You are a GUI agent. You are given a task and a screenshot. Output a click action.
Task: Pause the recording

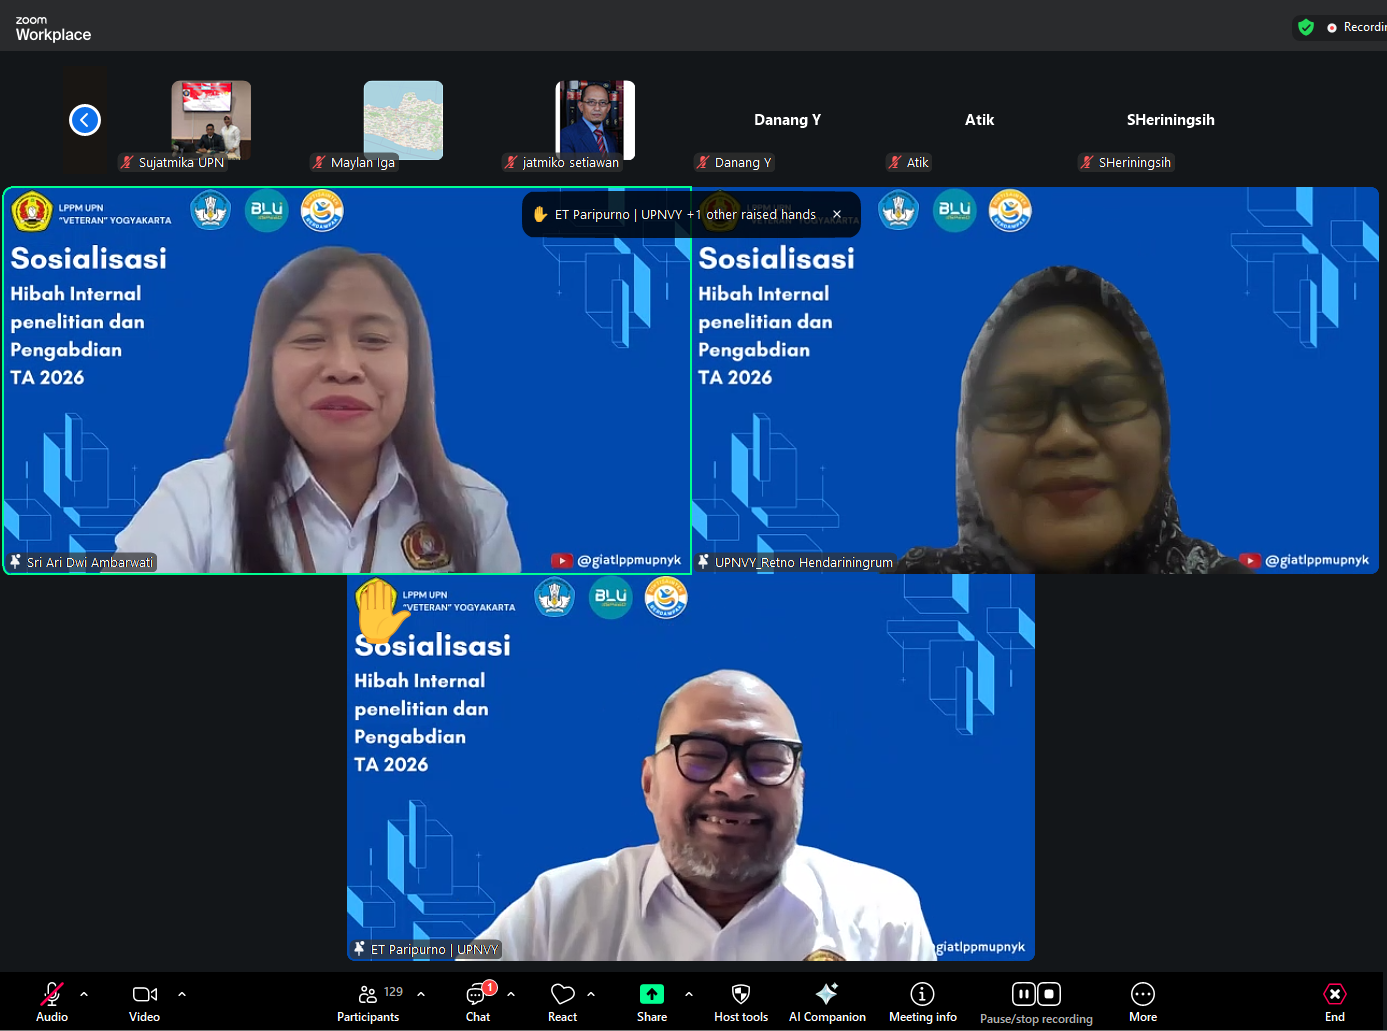pos(1023,994)
